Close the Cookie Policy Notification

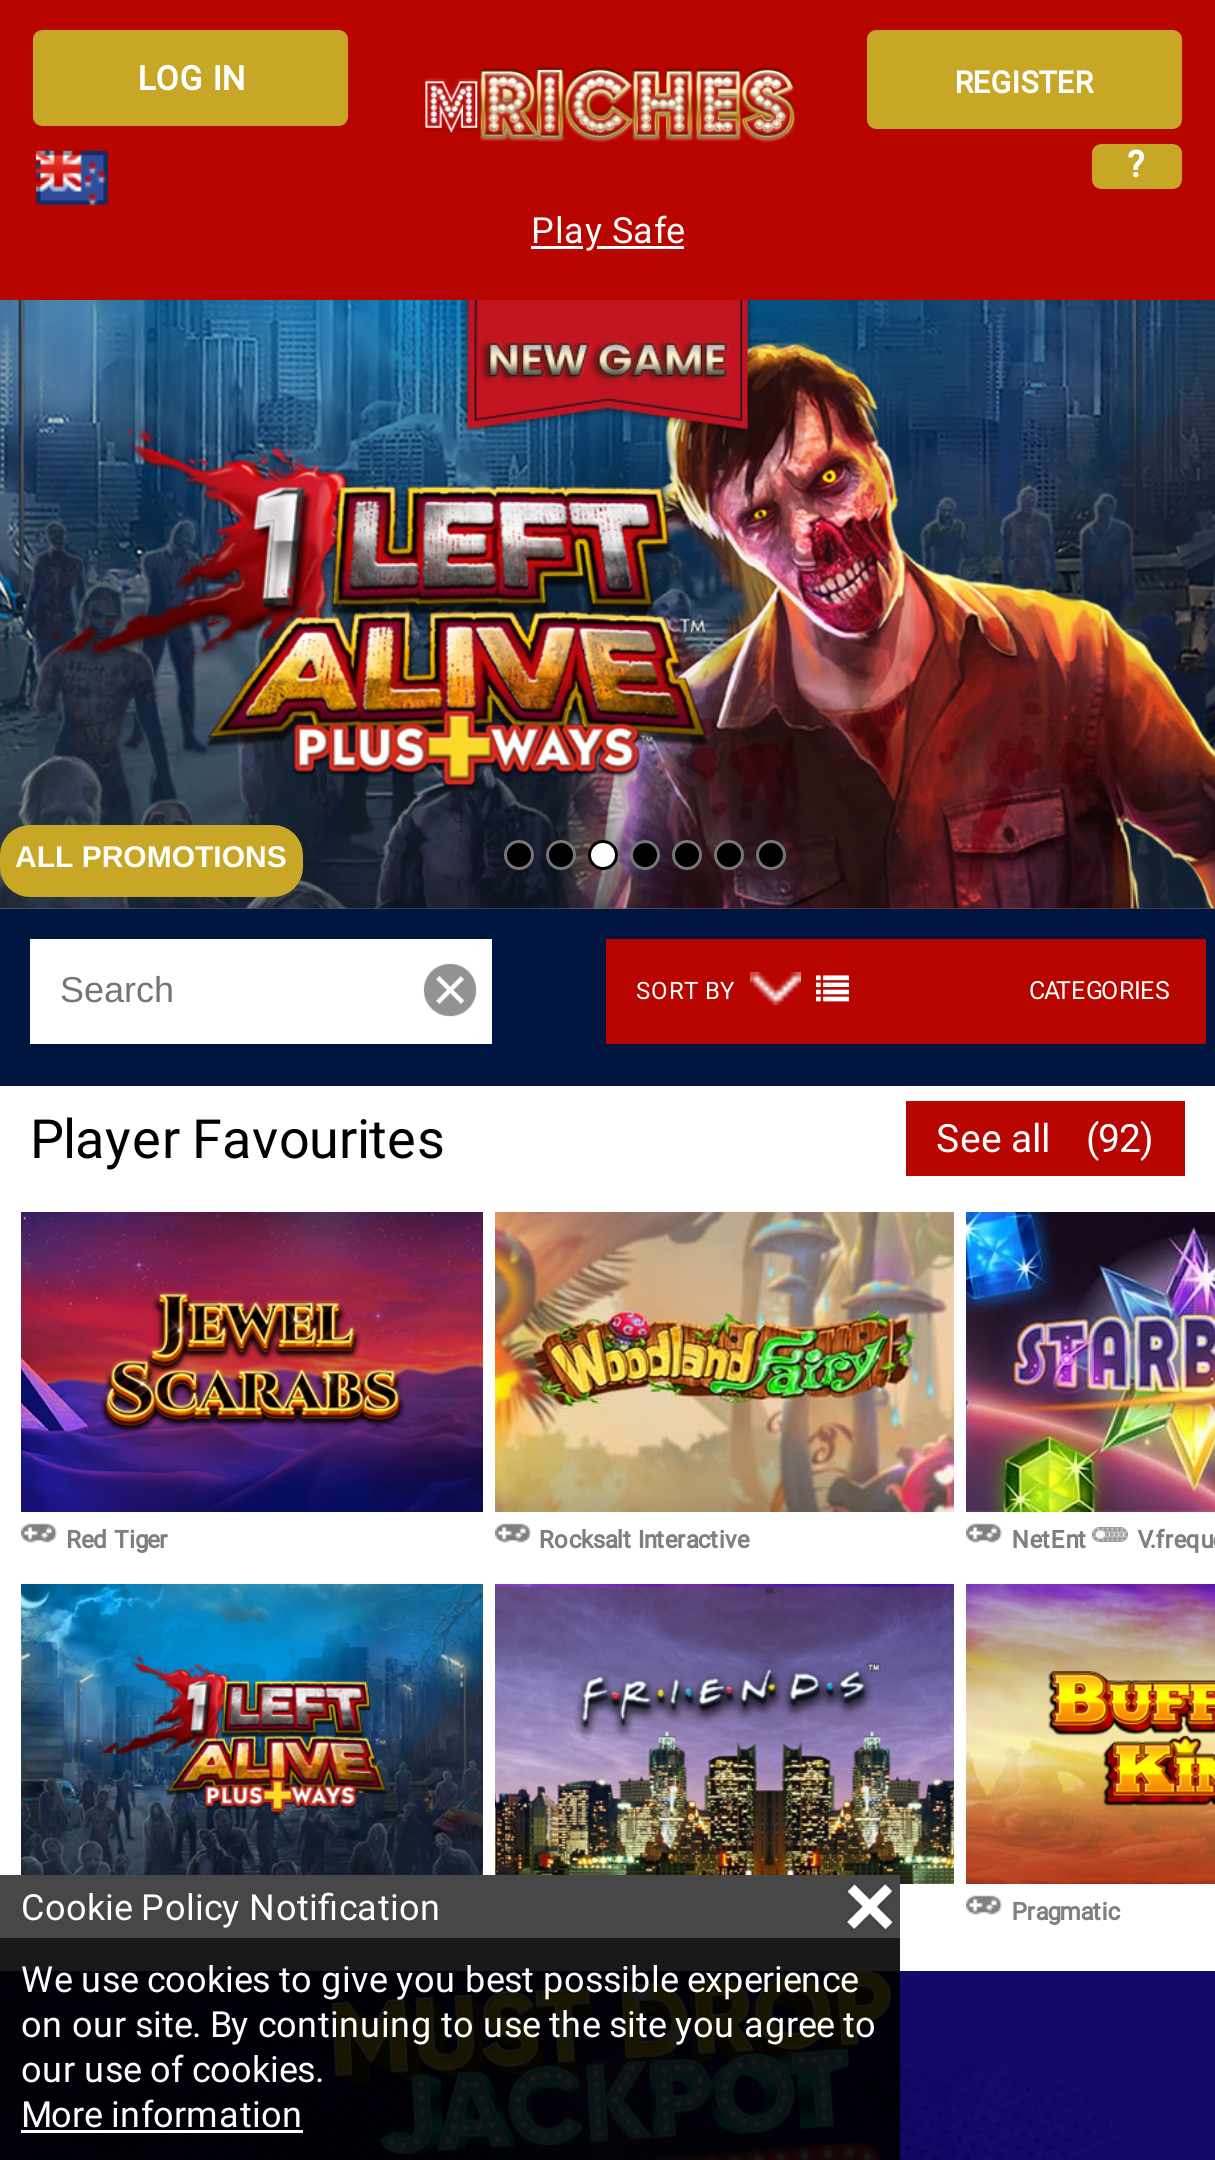tap(869, 1907)
